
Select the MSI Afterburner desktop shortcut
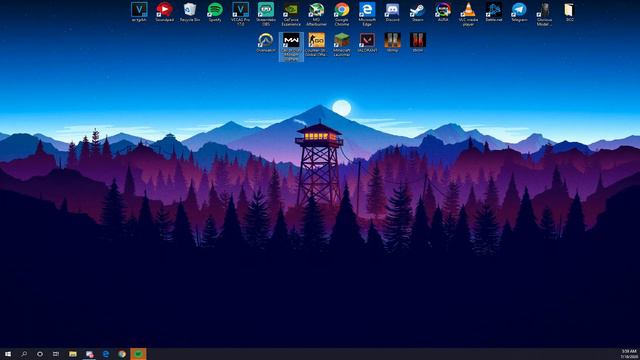(x=316, y=14)
